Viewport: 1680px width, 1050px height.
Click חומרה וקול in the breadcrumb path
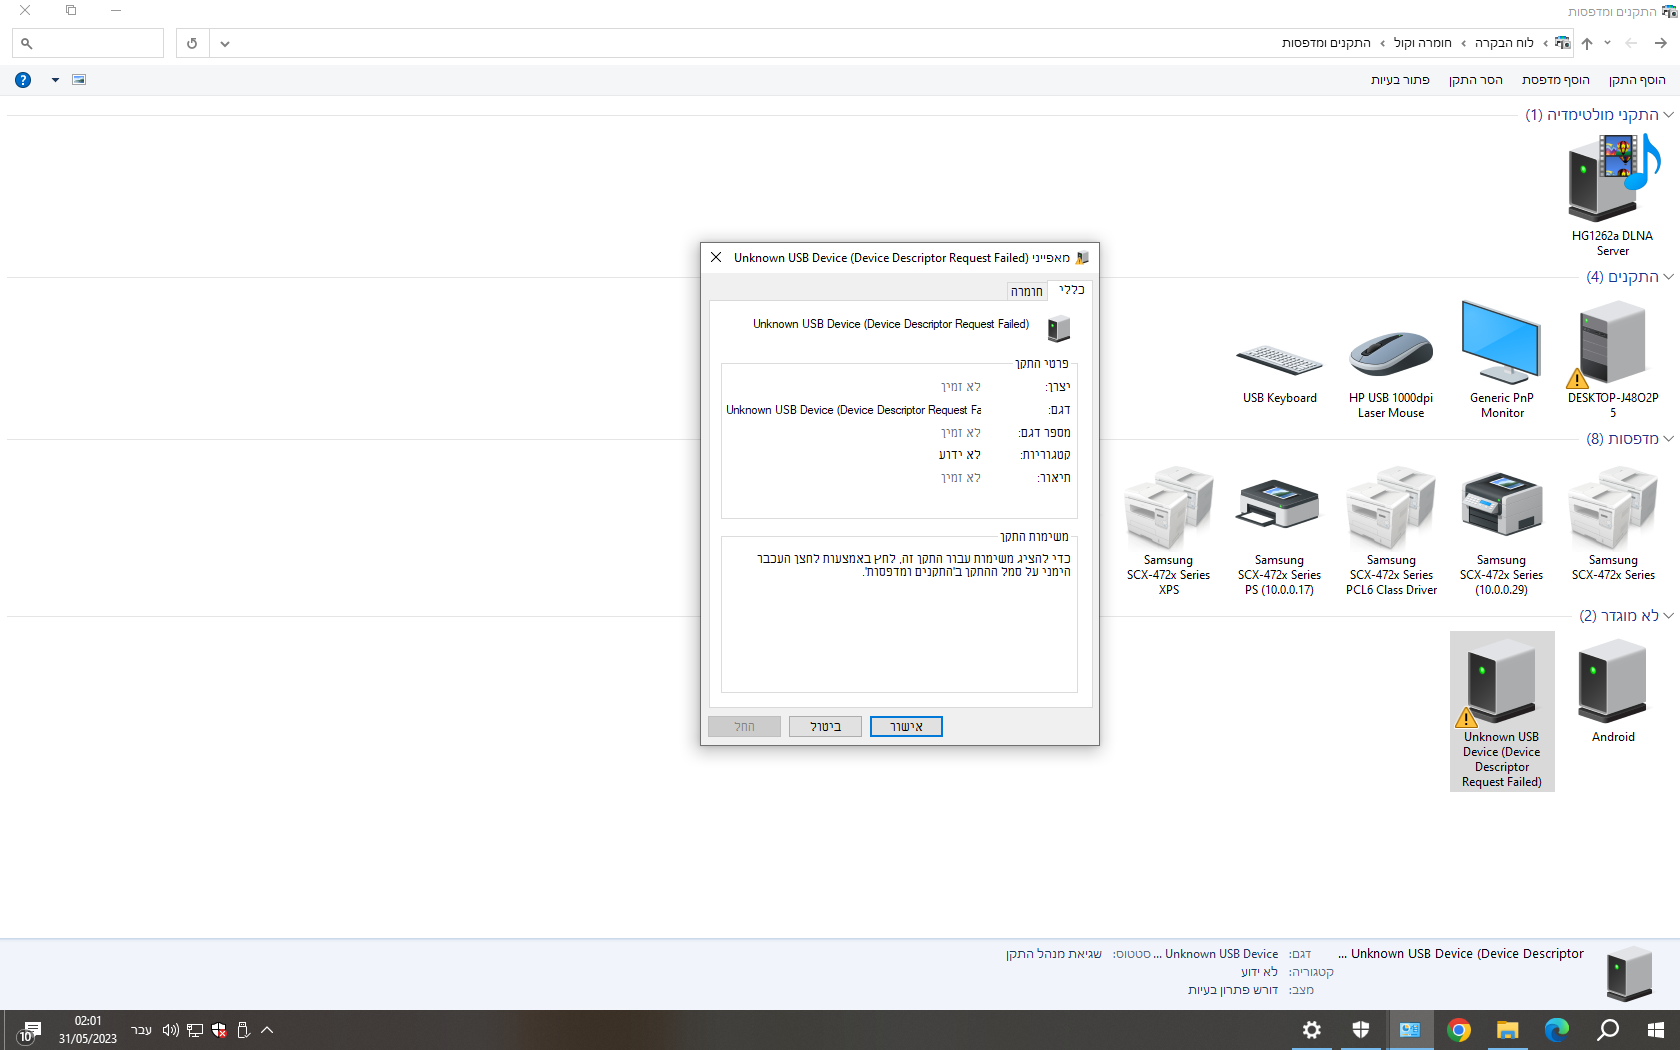[1422, 43]
